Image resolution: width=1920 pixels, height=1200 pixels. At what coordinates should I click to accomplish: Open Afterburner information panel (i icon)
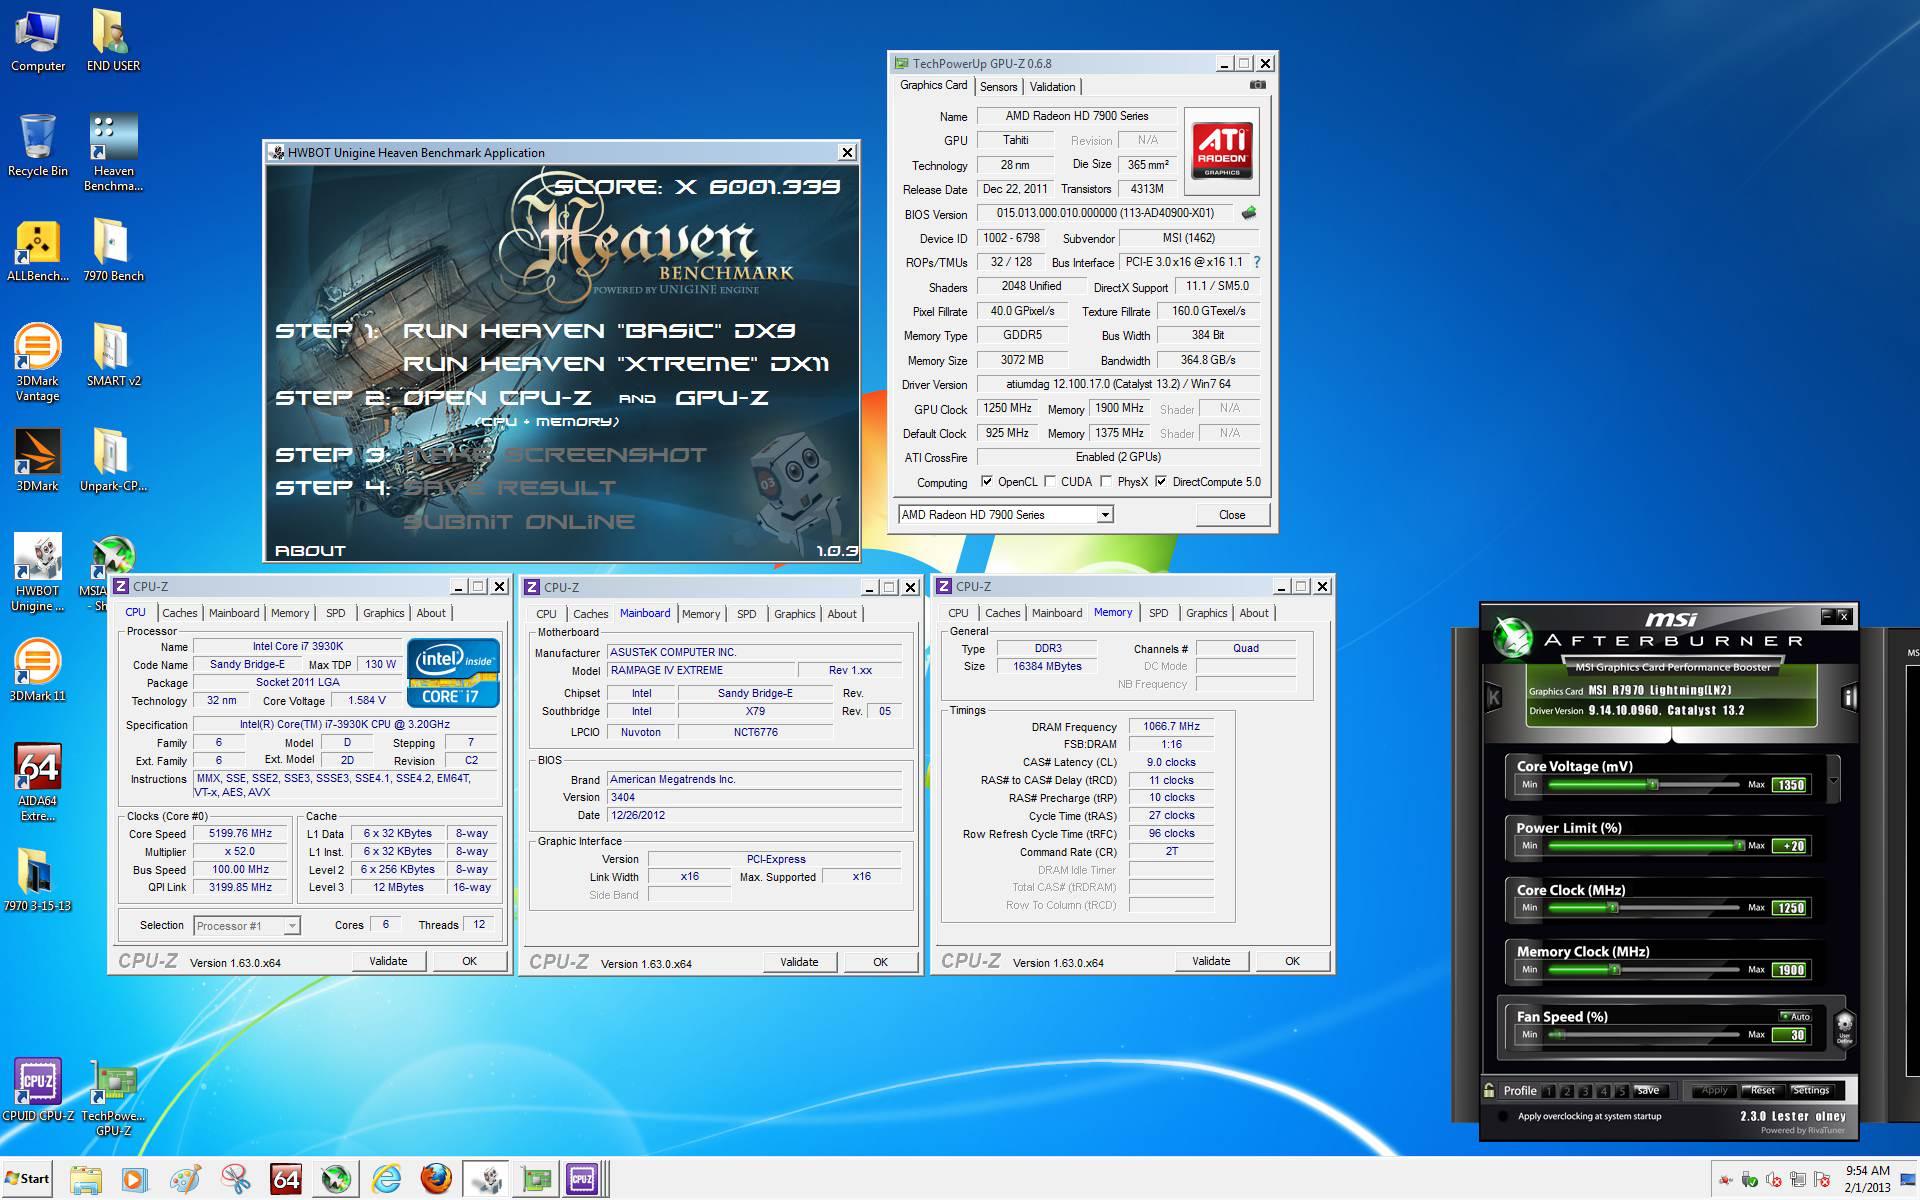click(1849, 698)
